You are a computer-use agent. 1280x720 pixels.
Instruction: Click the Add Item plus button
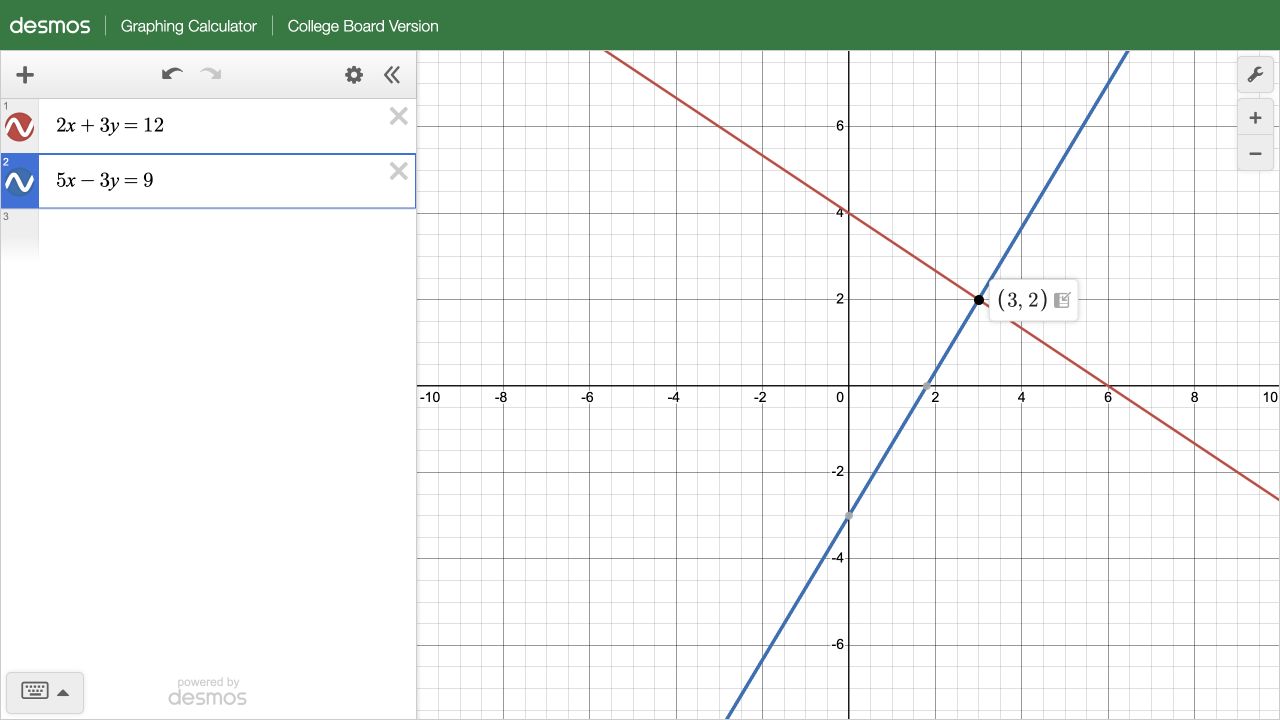pyautogui.click(x=25, y=75)
